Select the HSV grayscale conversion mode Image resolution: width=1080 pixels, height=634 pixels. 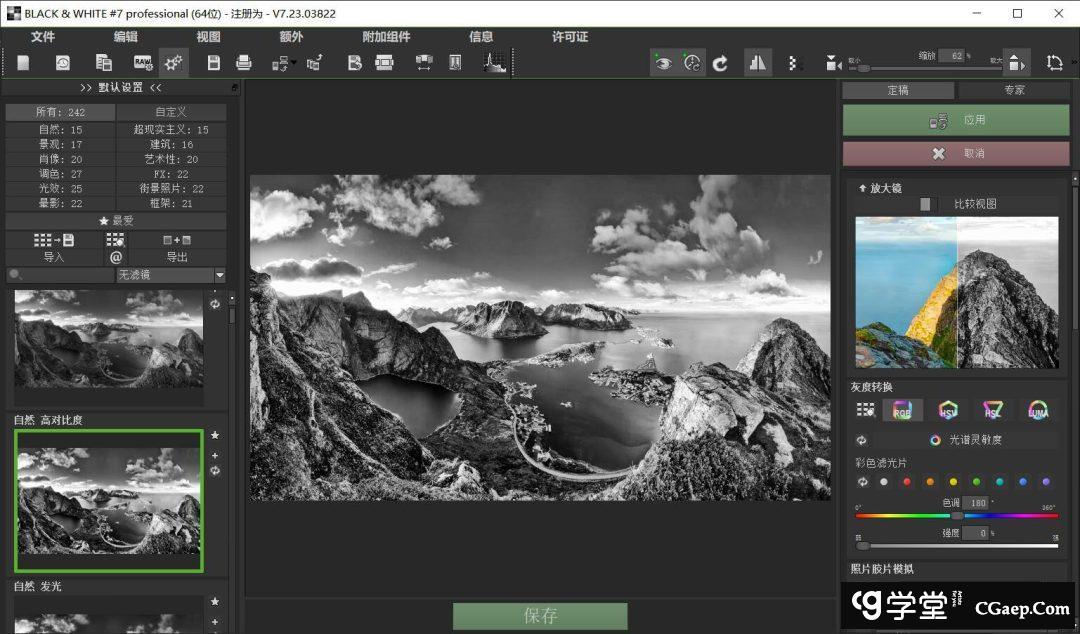(948, 410)
